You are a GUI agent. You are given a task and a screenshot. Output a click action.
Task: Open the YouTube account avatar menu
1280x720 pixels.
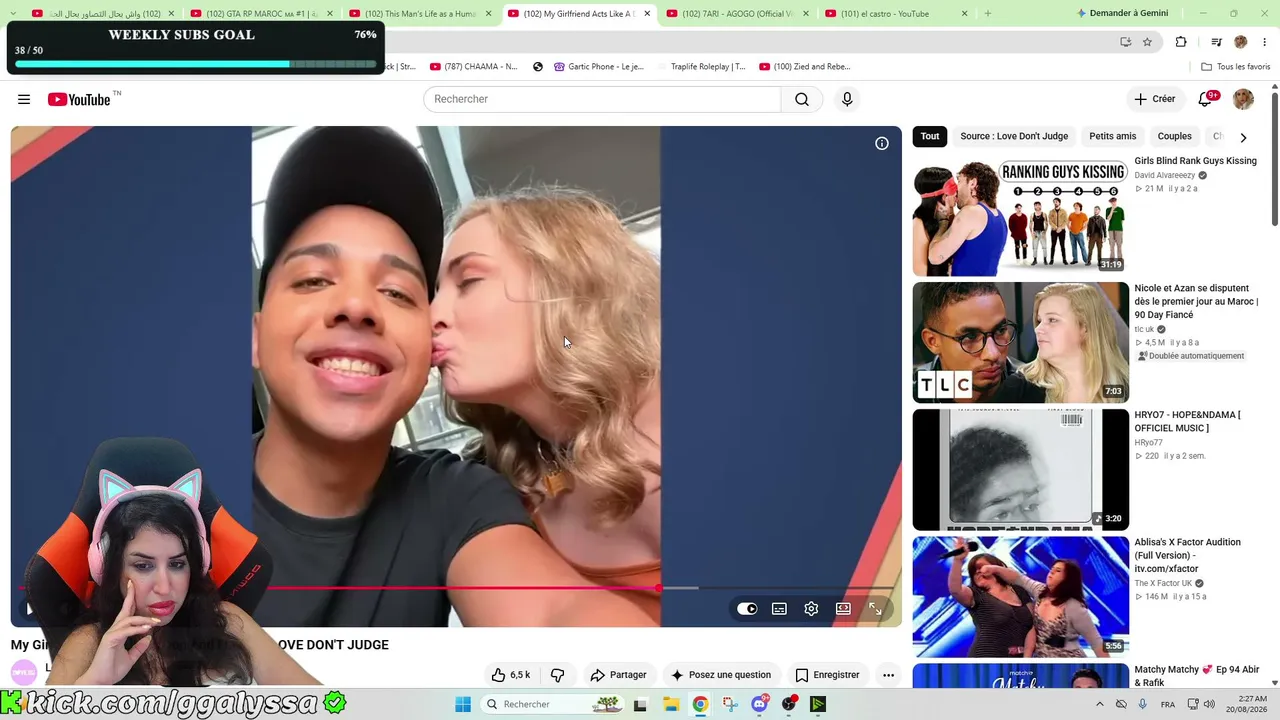click(x=1243, y=99)
